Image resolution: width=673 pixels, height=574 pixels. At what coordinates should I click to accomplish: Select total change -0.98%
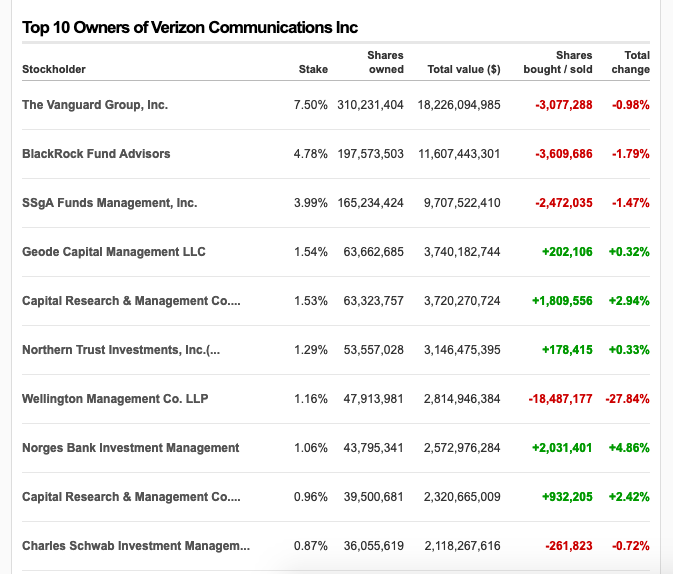click(x=631, y=105)
